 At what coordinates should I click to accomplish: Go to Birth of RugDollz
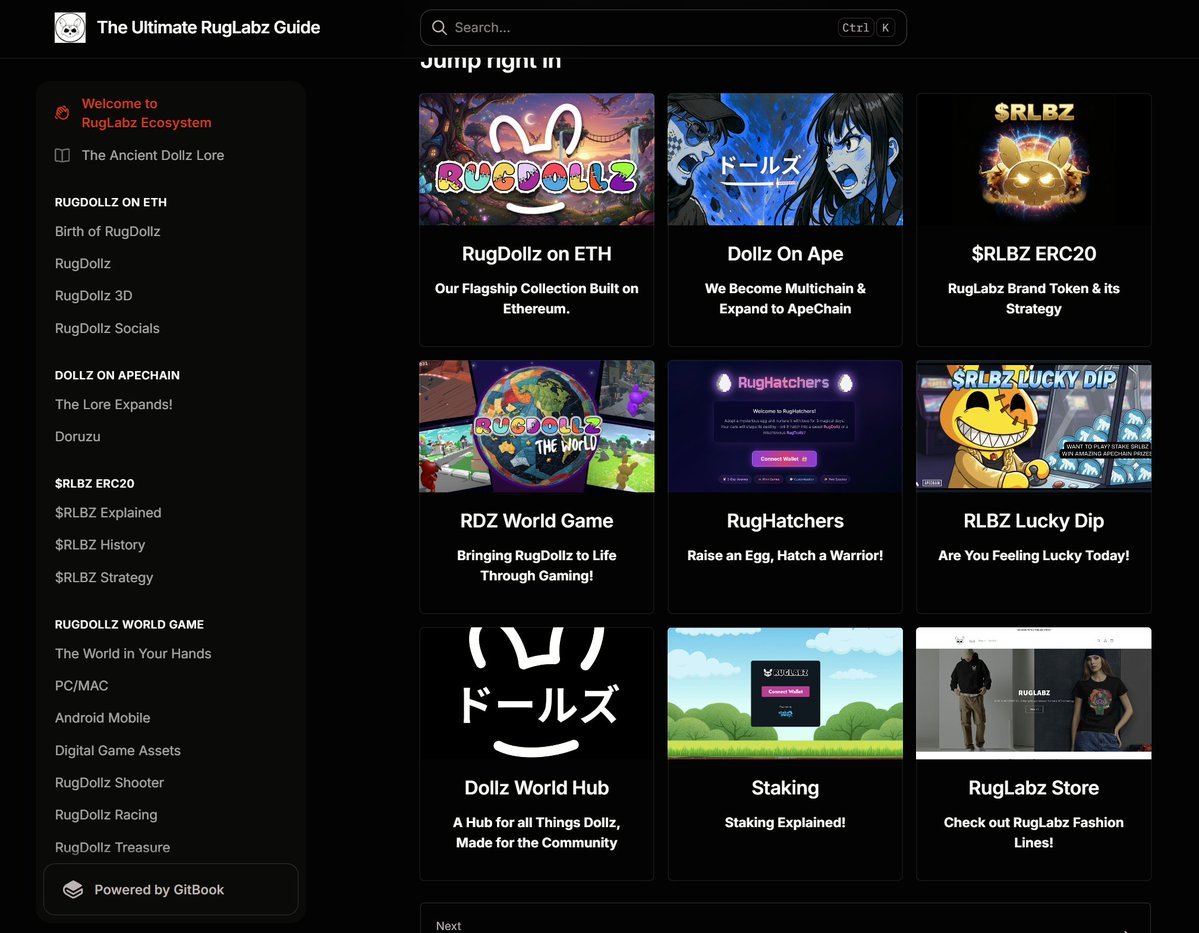107,231
